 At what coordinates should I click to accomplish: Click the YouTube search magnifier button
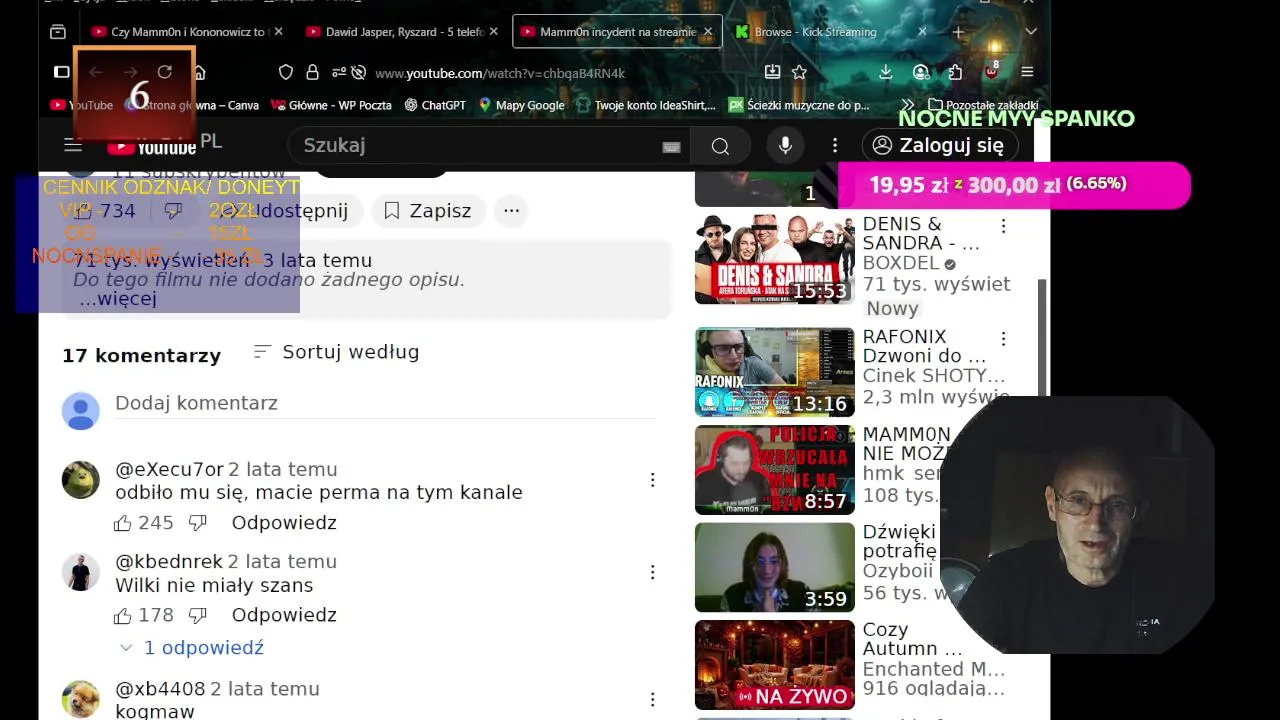click(720, 146)
